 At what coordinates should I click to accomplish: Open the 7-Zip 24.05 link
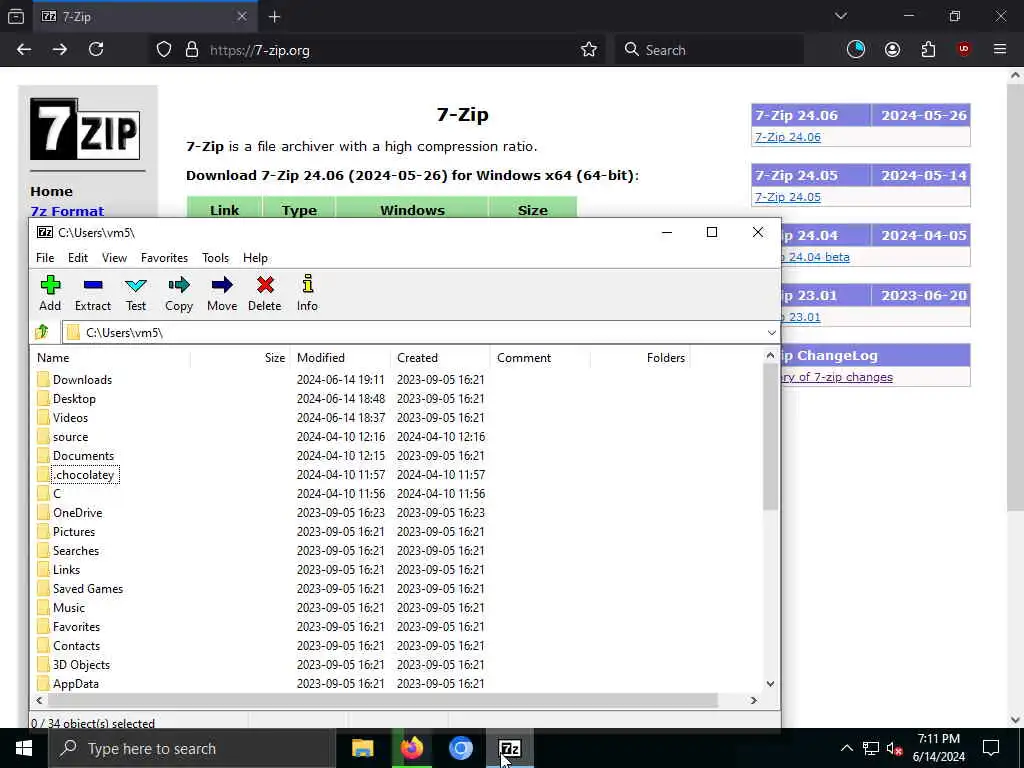[x=788, y=197]
